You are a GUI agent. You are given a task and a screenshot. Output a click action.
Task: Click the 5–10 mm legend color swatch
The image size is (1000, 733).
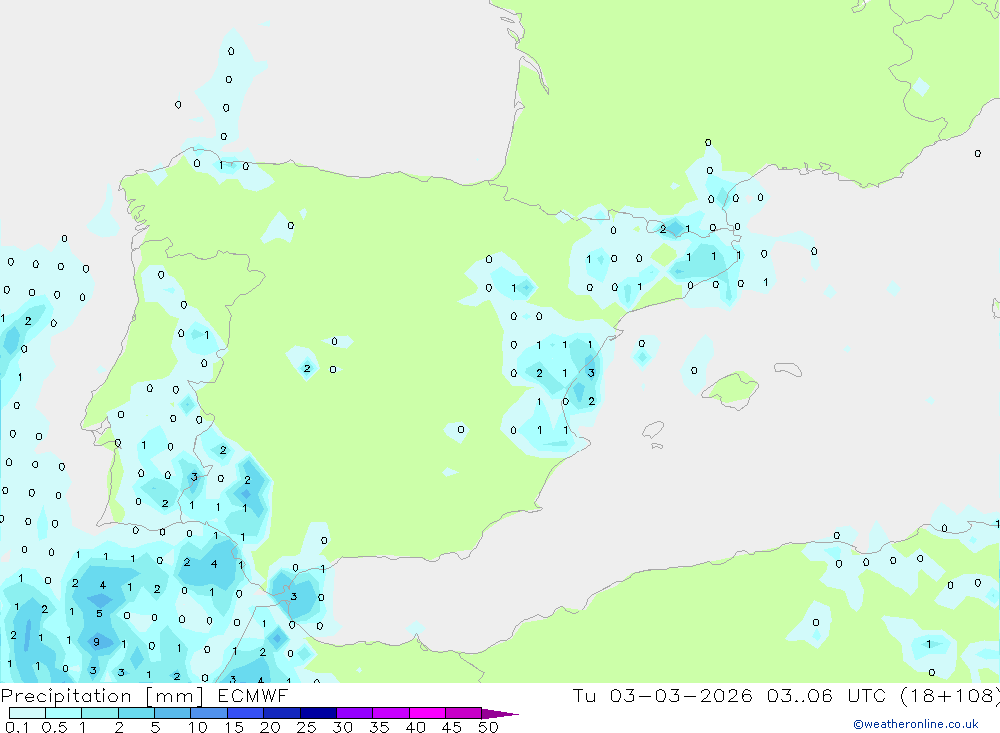[x=172, y=713]
